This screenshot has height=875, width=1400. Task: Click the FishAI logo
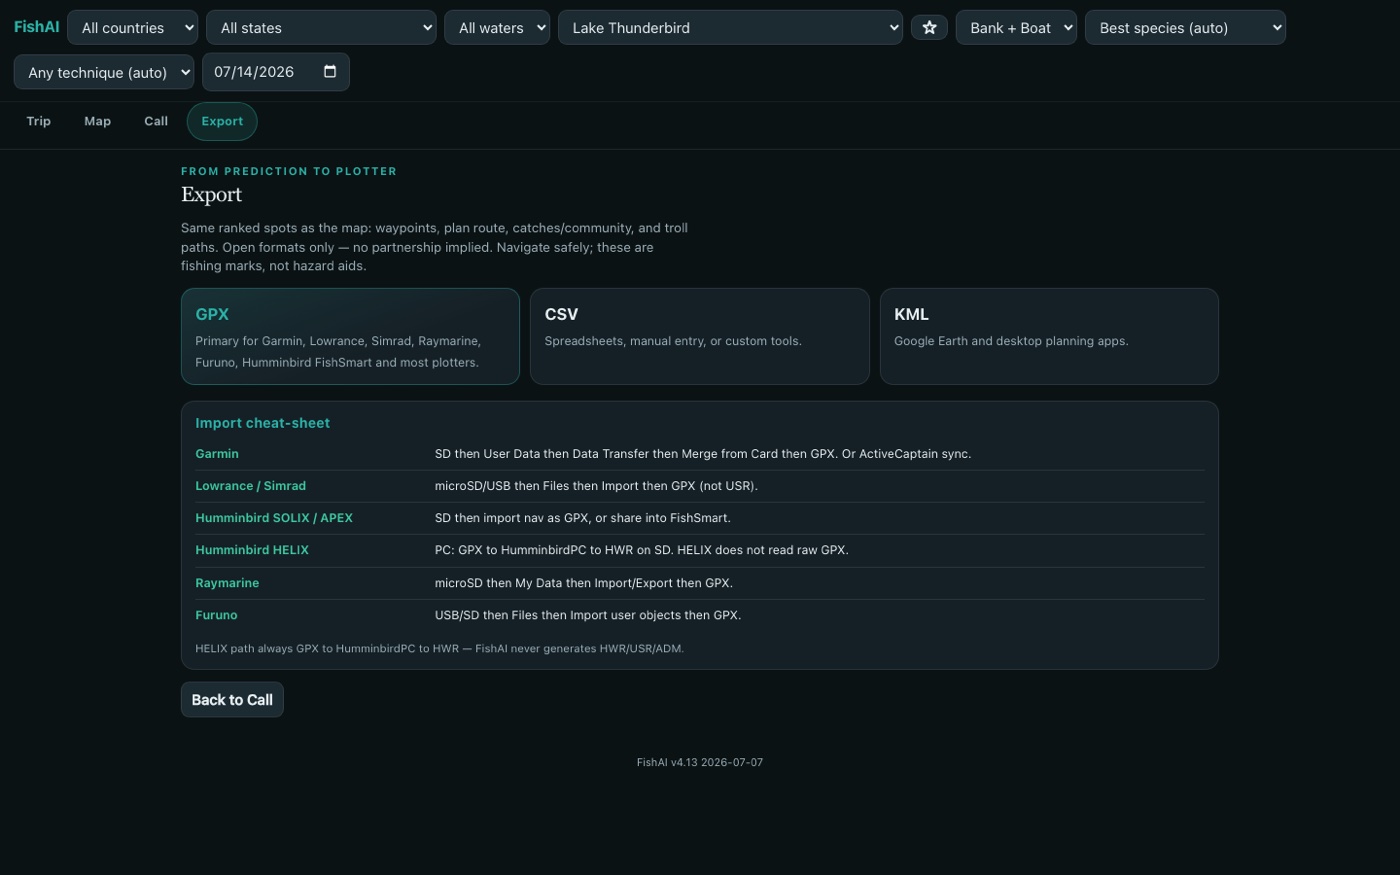tap(36, 27)
